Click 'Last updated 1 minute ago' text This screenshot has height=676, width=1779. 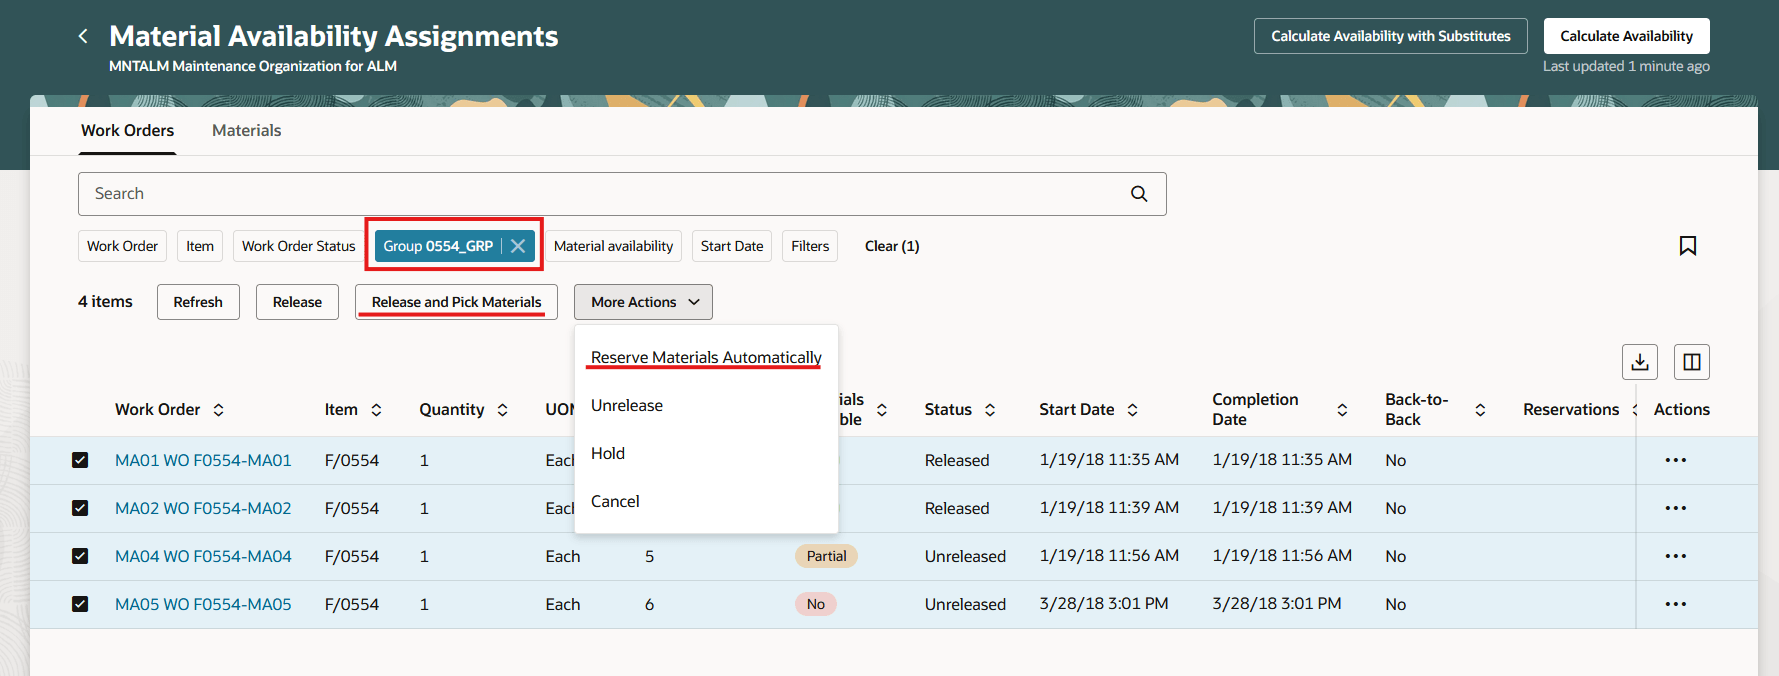point(1626,66)
